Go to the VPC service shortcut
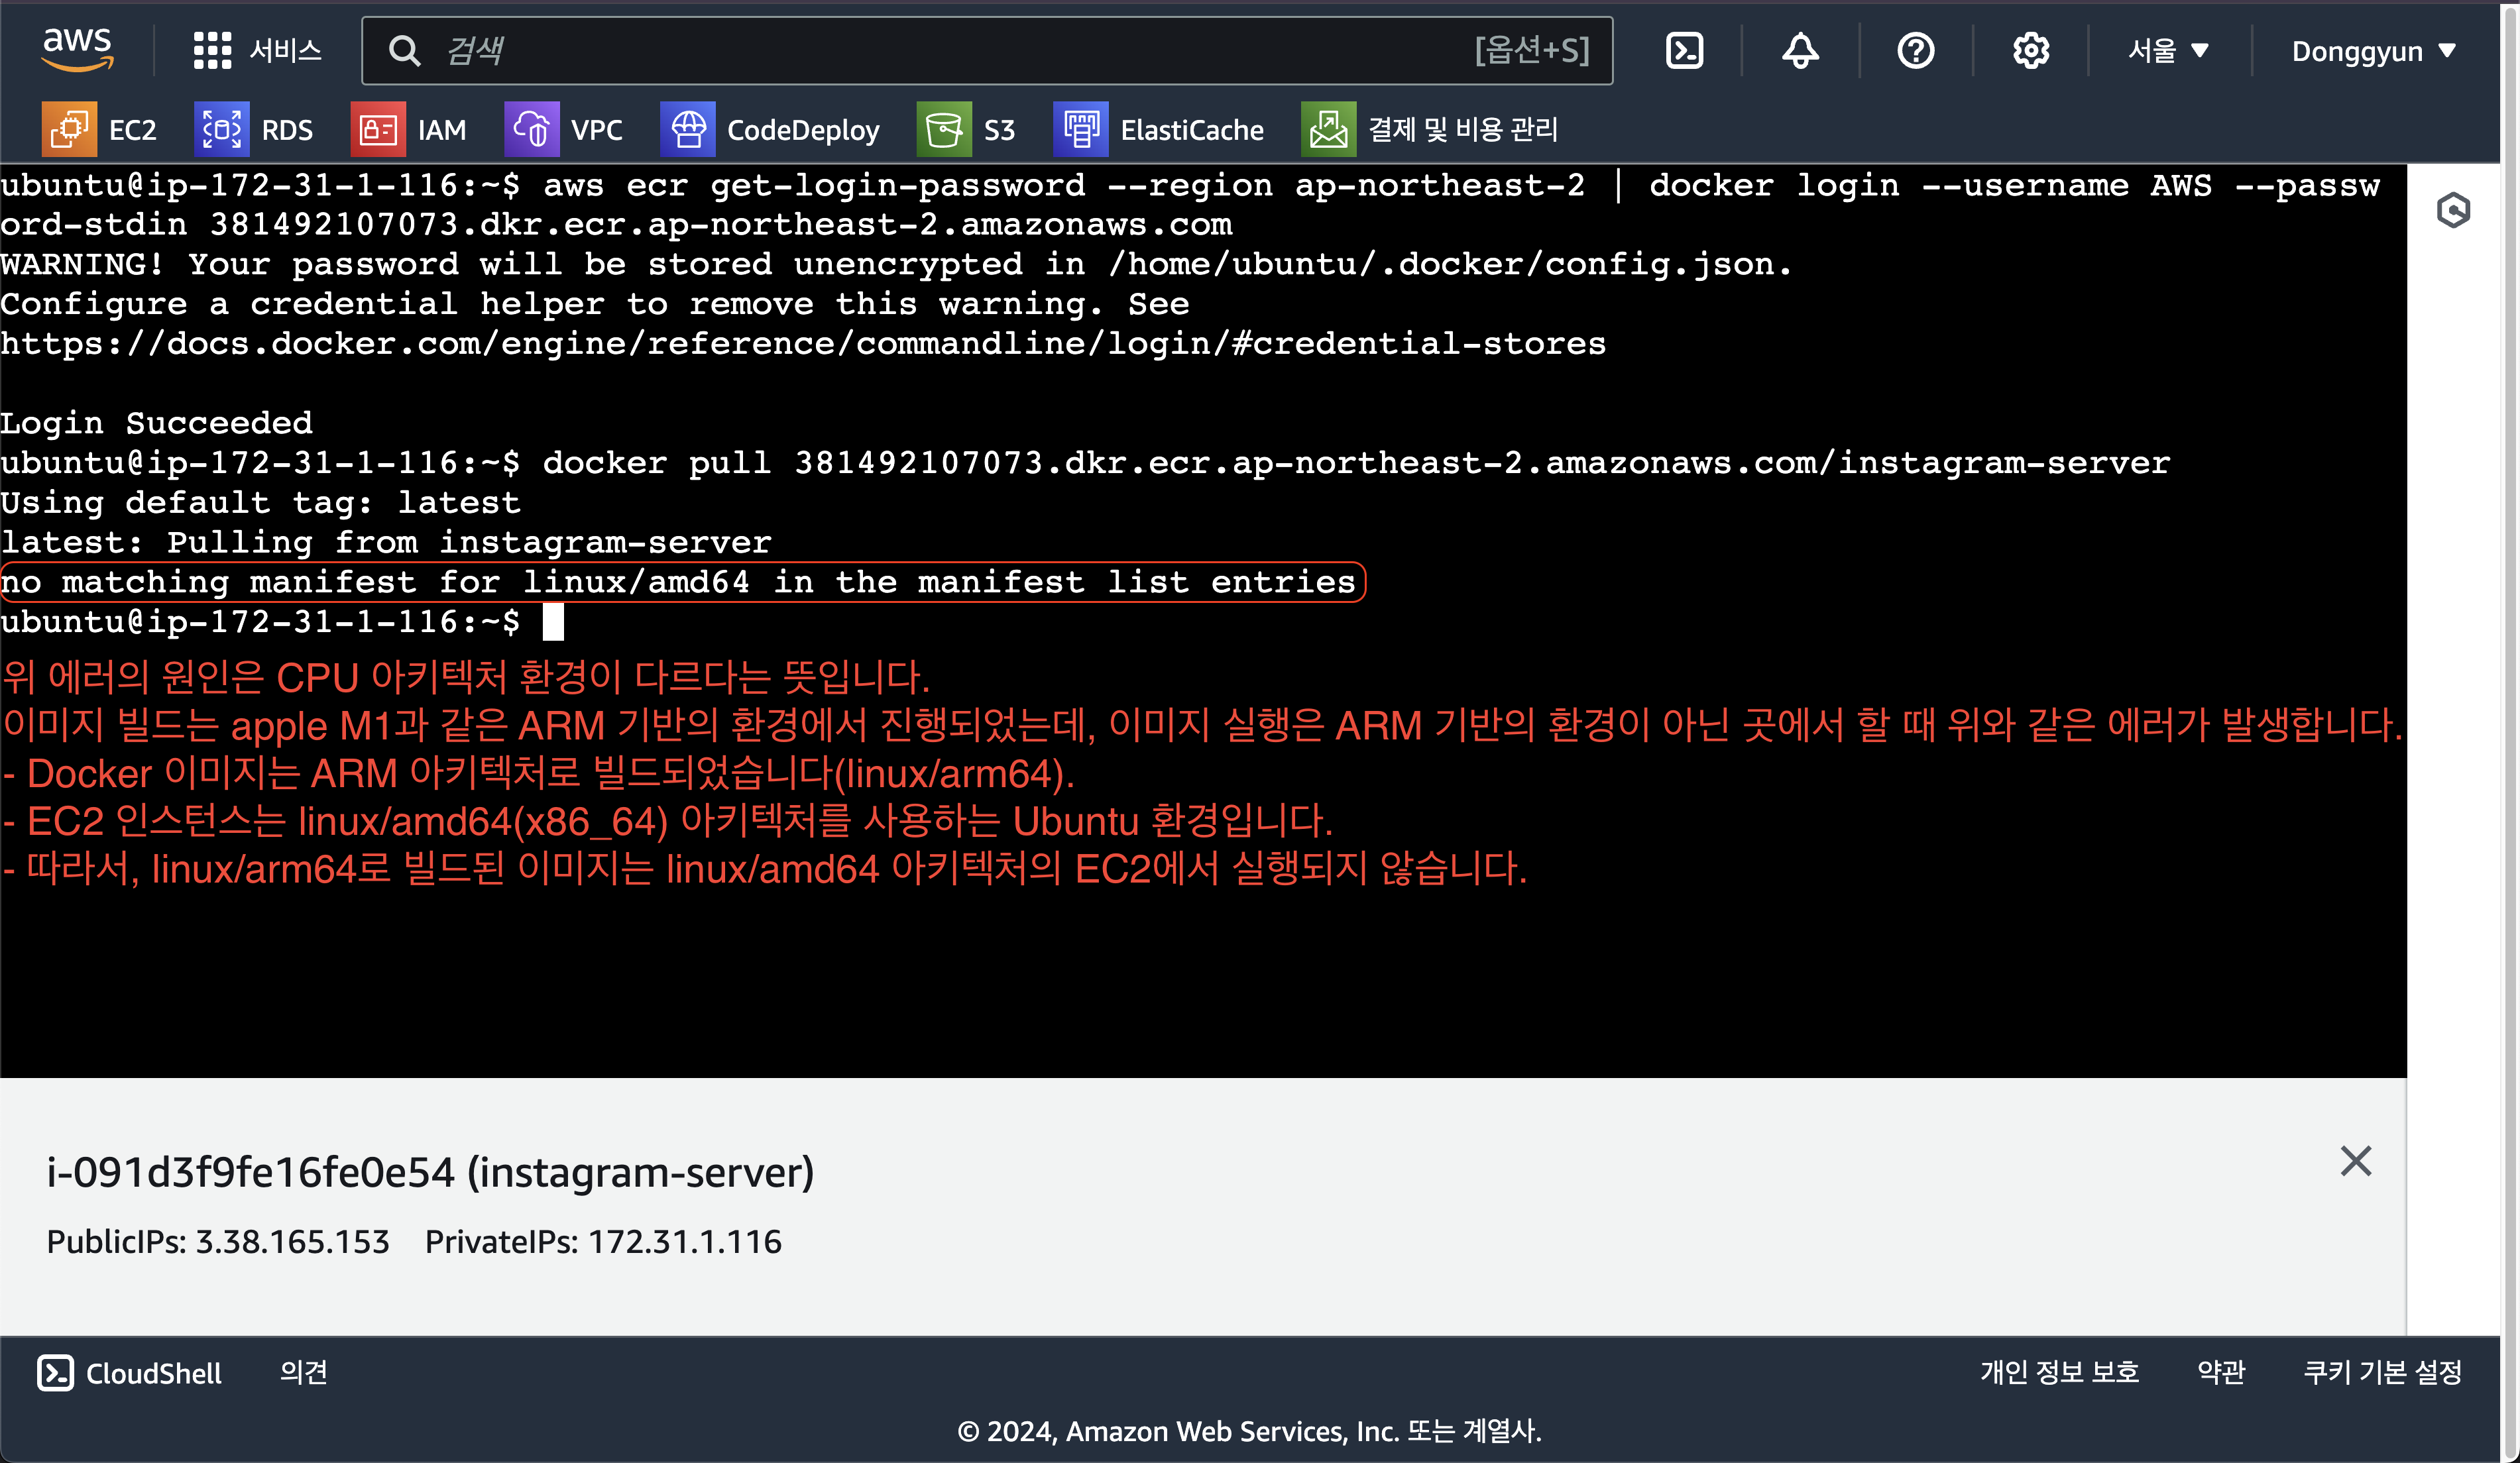Screen dimensions: 2520x1463 [x=563, y=130]
